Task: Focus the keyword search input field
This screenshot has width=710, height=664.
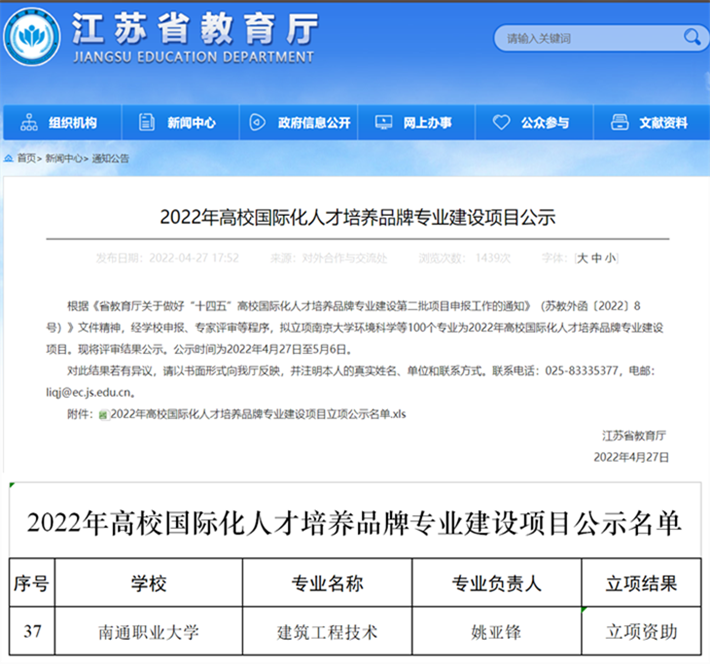Action: pos(601,38)
